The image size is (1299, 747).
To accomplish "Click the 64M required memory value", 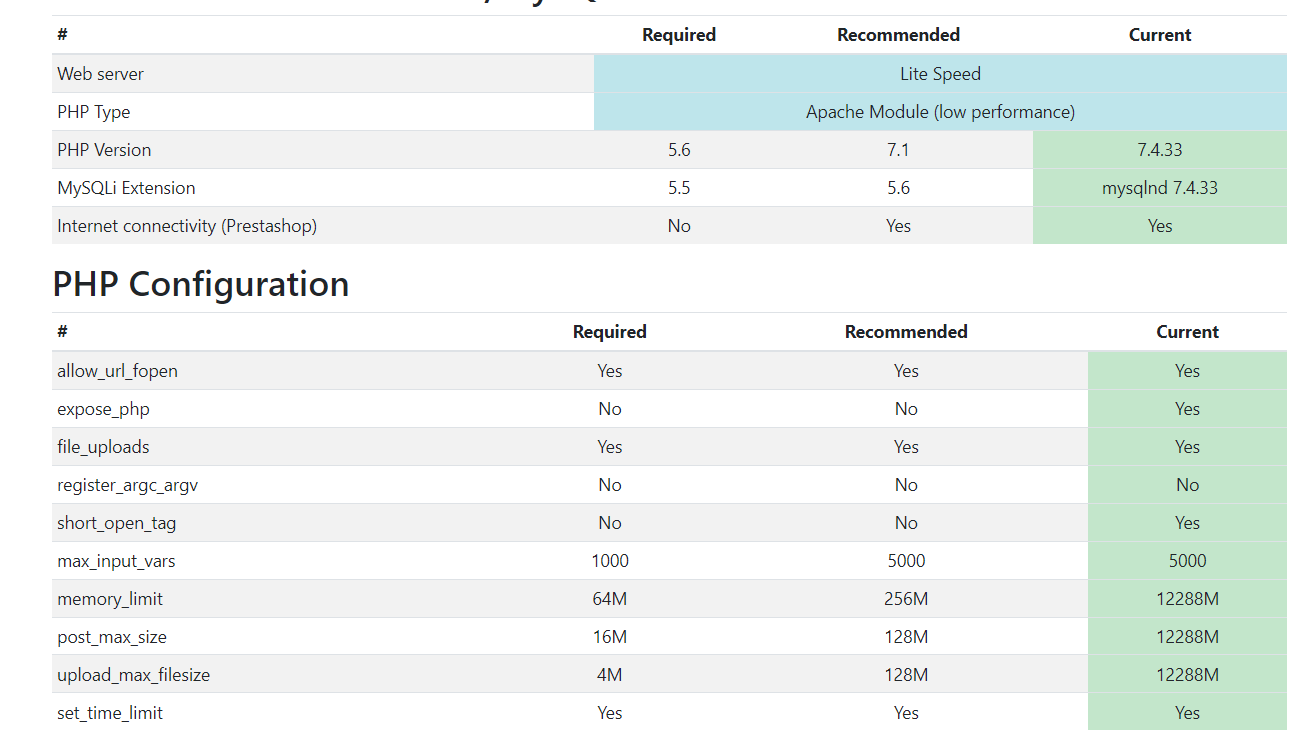I will (x=610, y=599).
